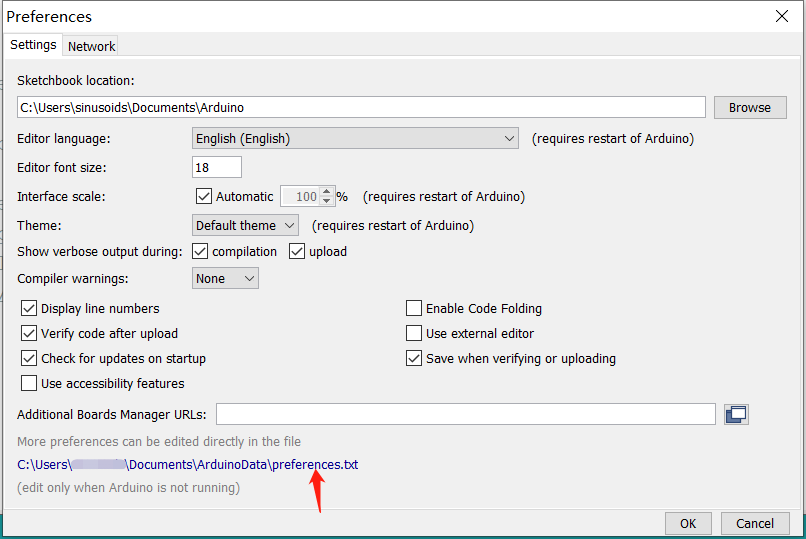806x539 pixels.
Task: Toggle Check for updates on startup
Action: (x=29, y=358)
